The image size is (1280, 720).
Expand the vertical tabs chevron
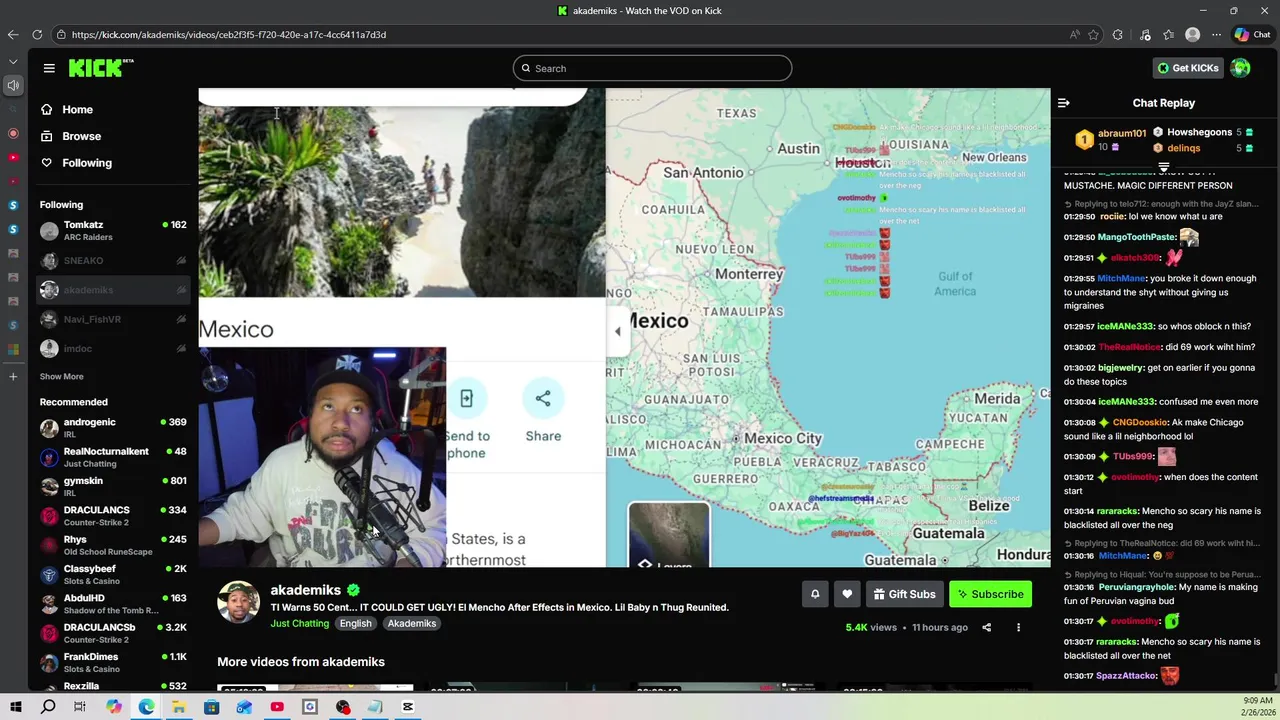click(13, 60)
